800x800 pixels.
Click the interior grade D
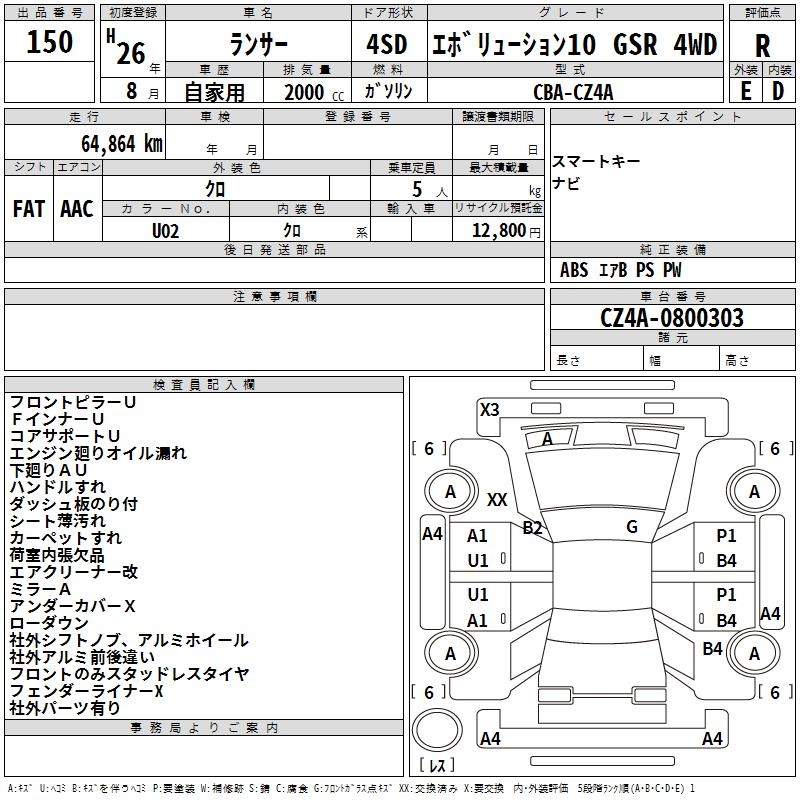778,91
